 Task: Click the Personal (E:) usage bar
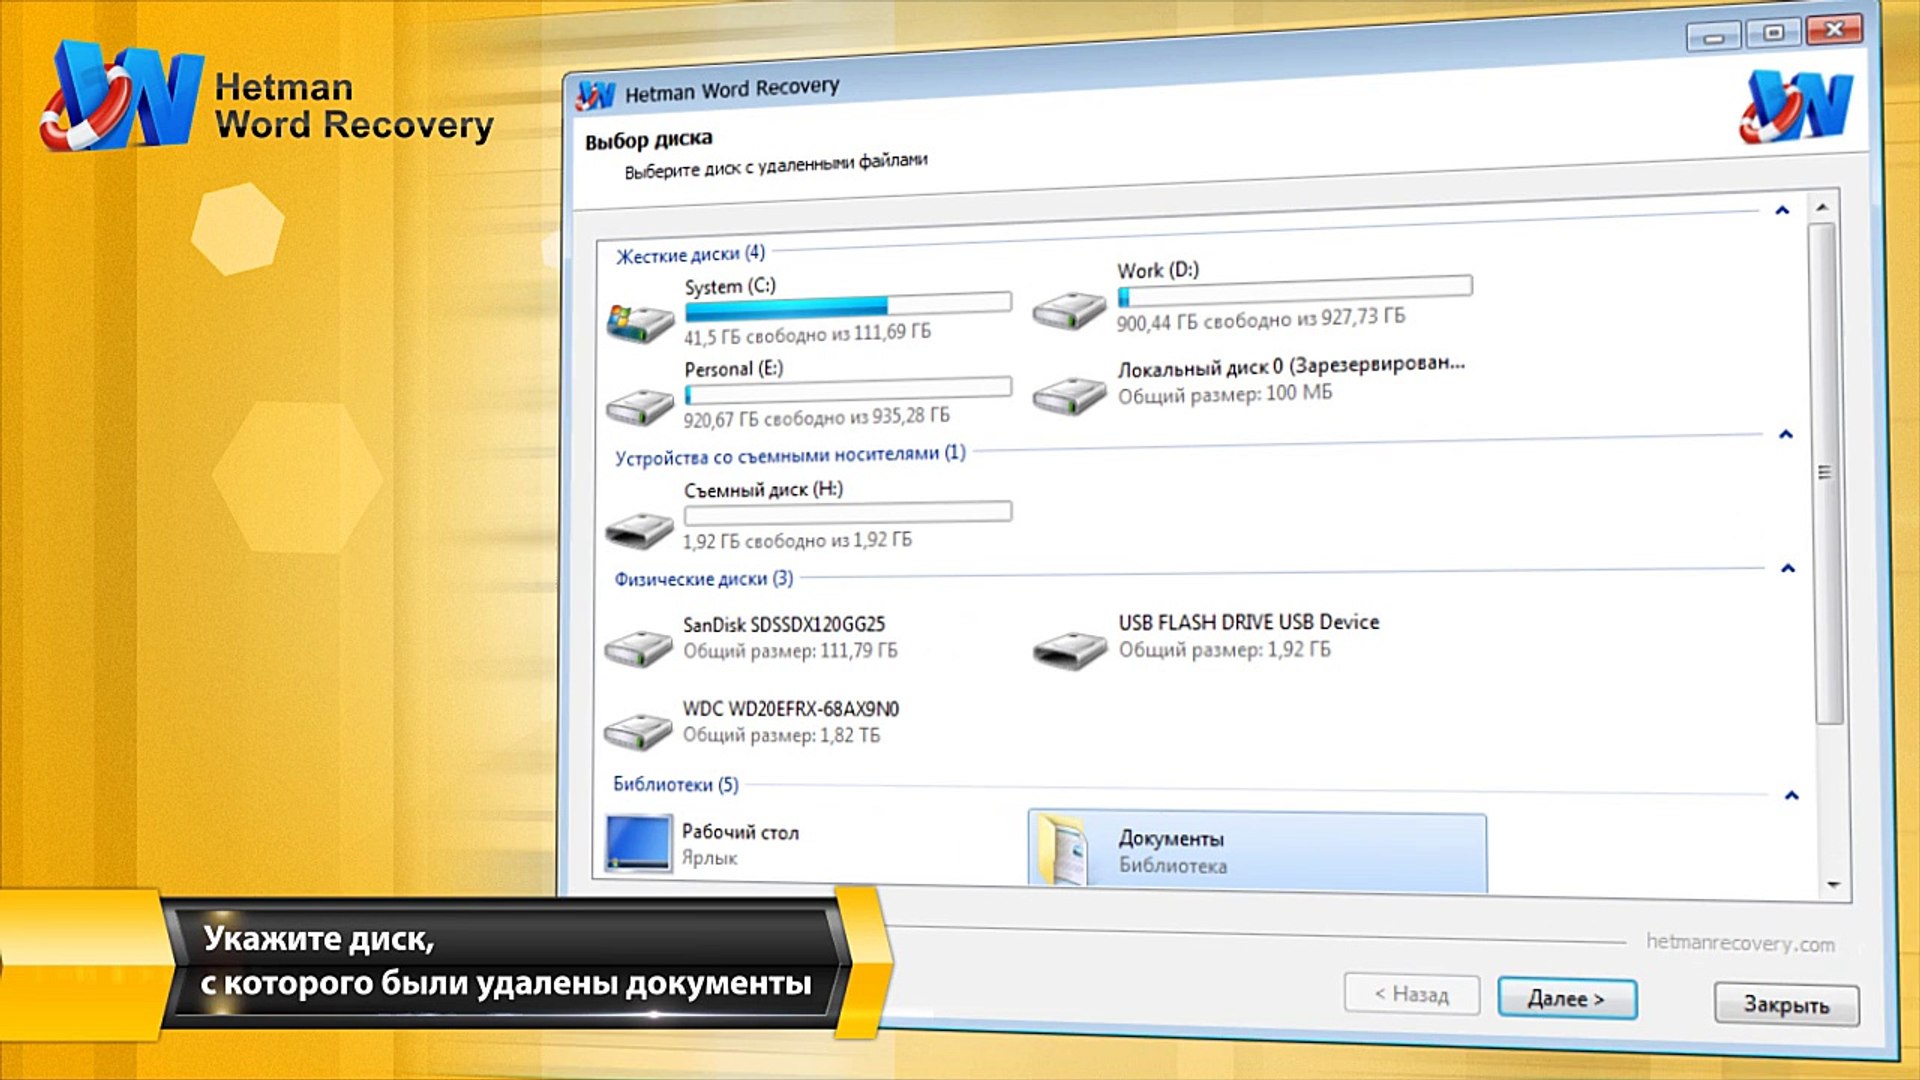[x=848, y=390]
